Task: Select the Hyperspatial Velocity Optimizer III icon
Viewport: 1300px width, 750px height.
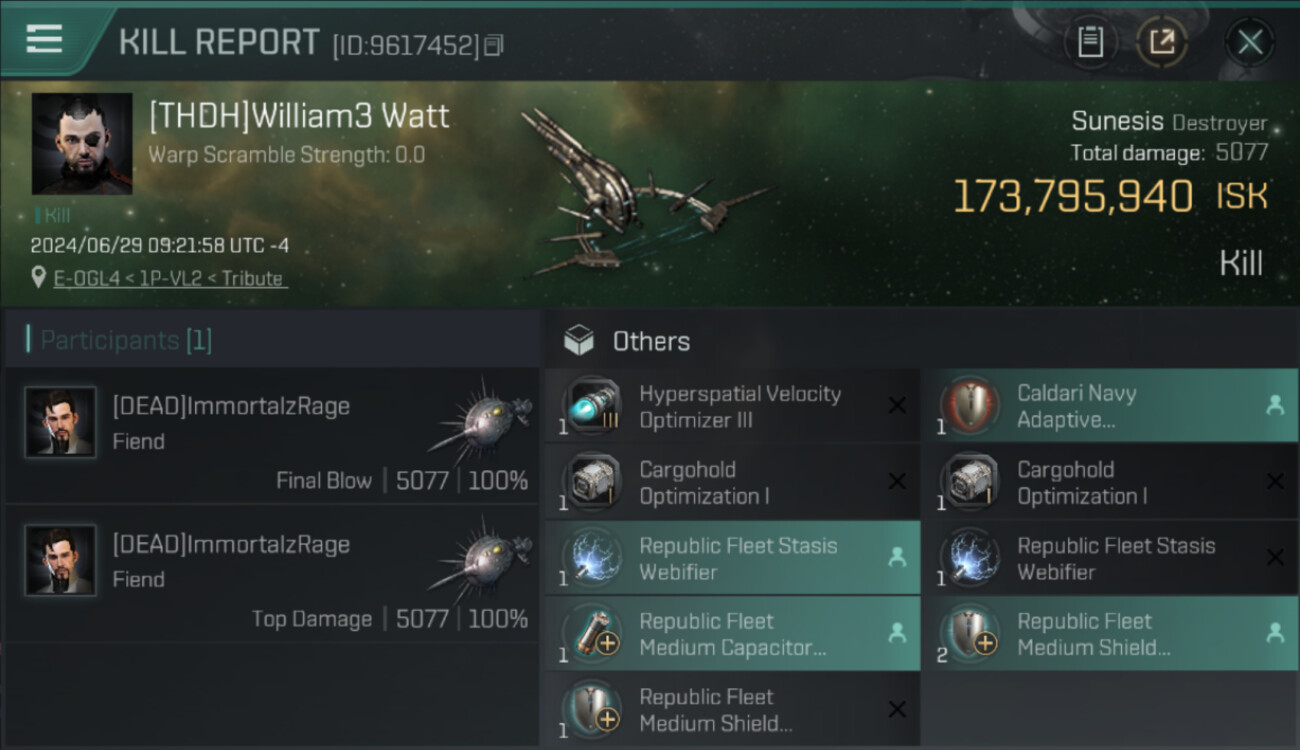Action: coord(592,406)
